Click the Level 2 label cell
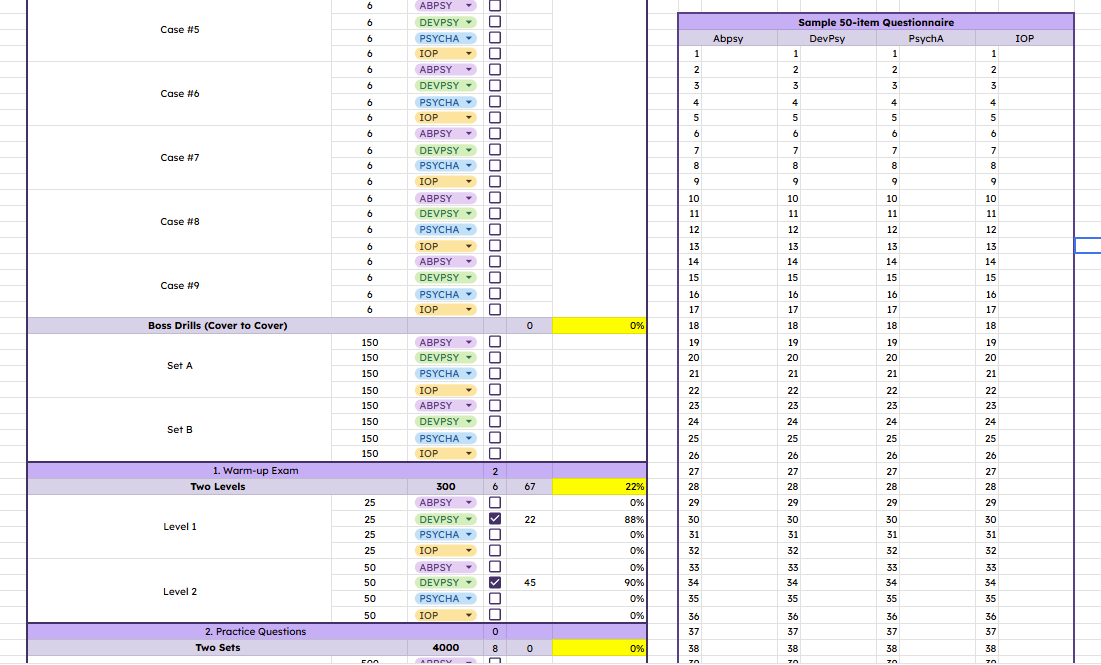Viewport: 1101px width, 665px height. point(180,591)
